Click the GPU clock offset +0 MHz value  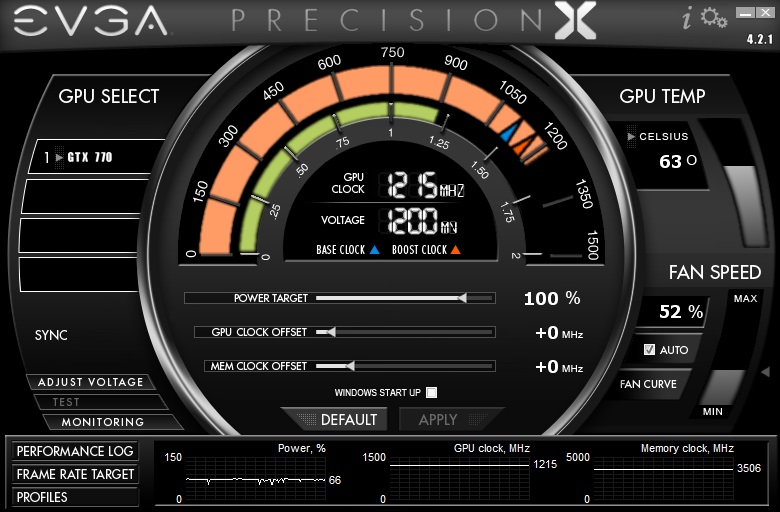tap(559, 333)
